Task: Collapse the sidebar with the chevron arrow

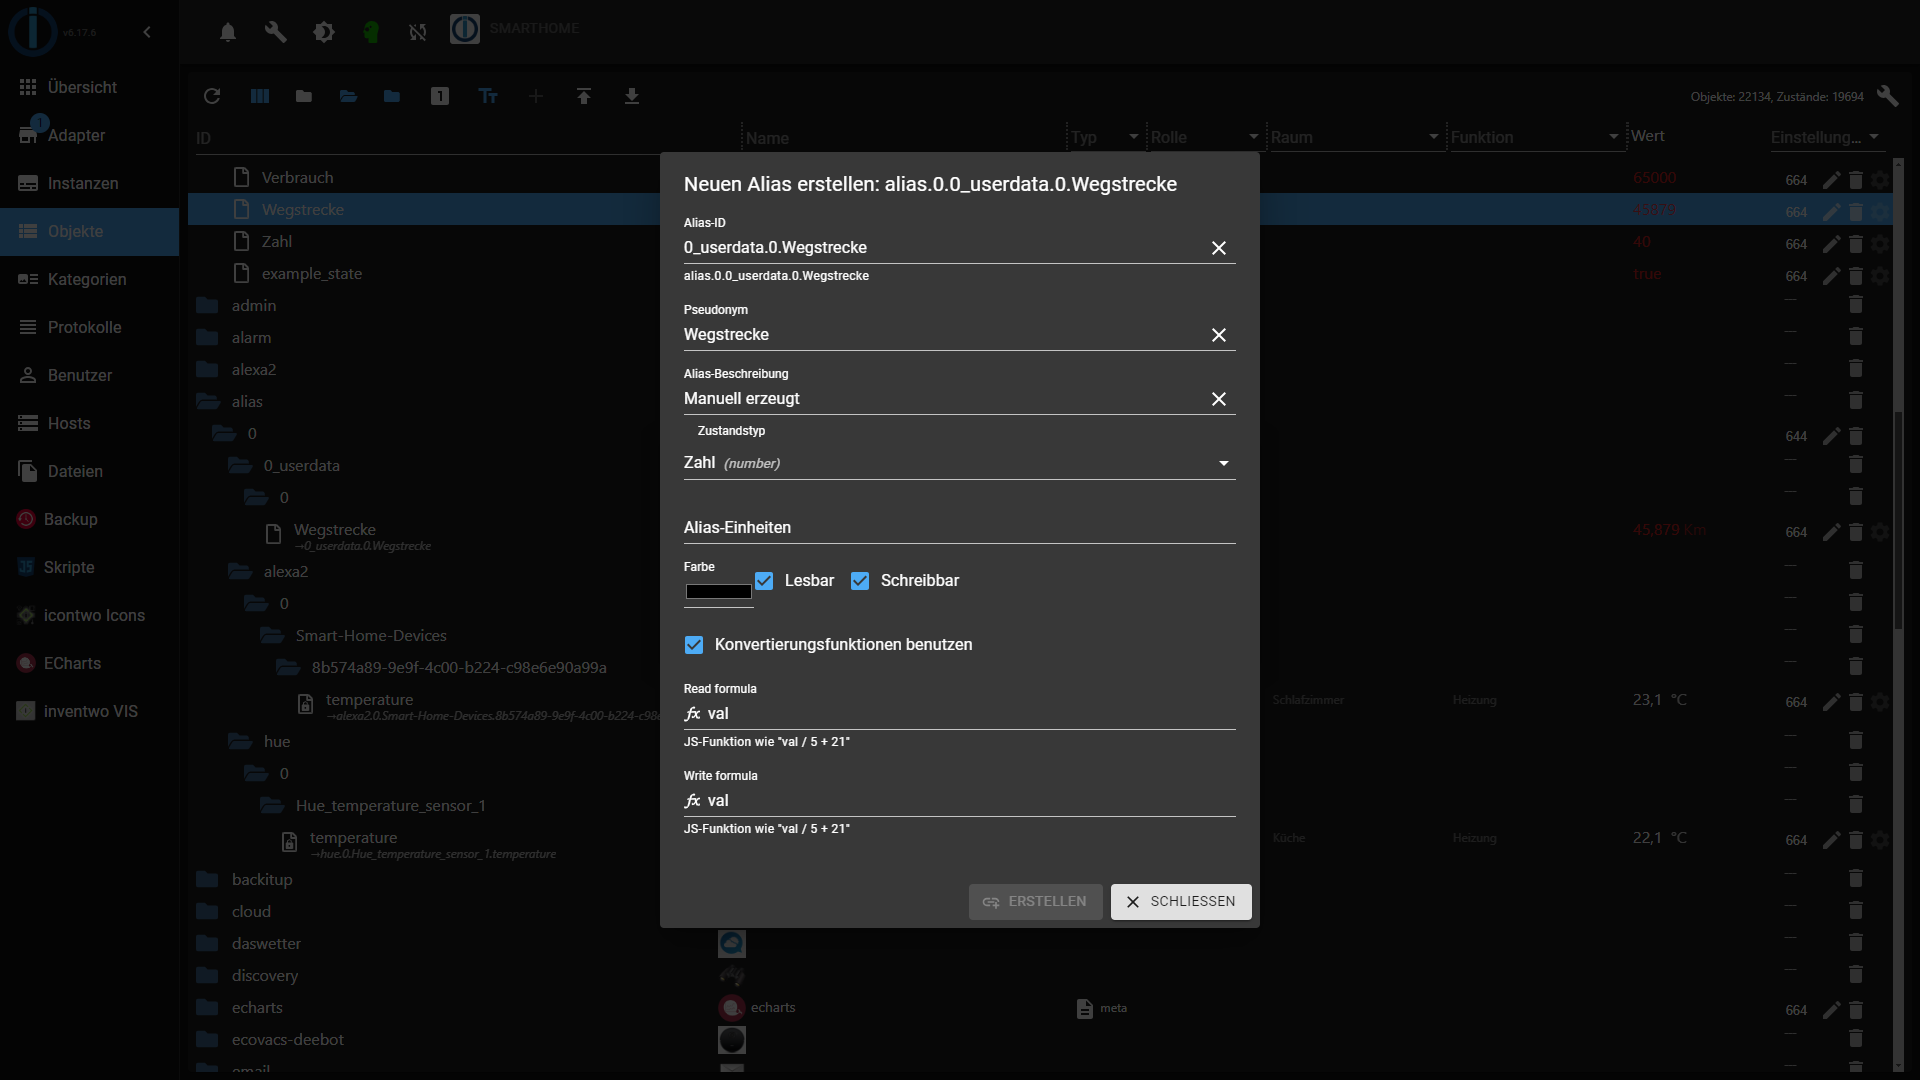Action: [147, 32]
